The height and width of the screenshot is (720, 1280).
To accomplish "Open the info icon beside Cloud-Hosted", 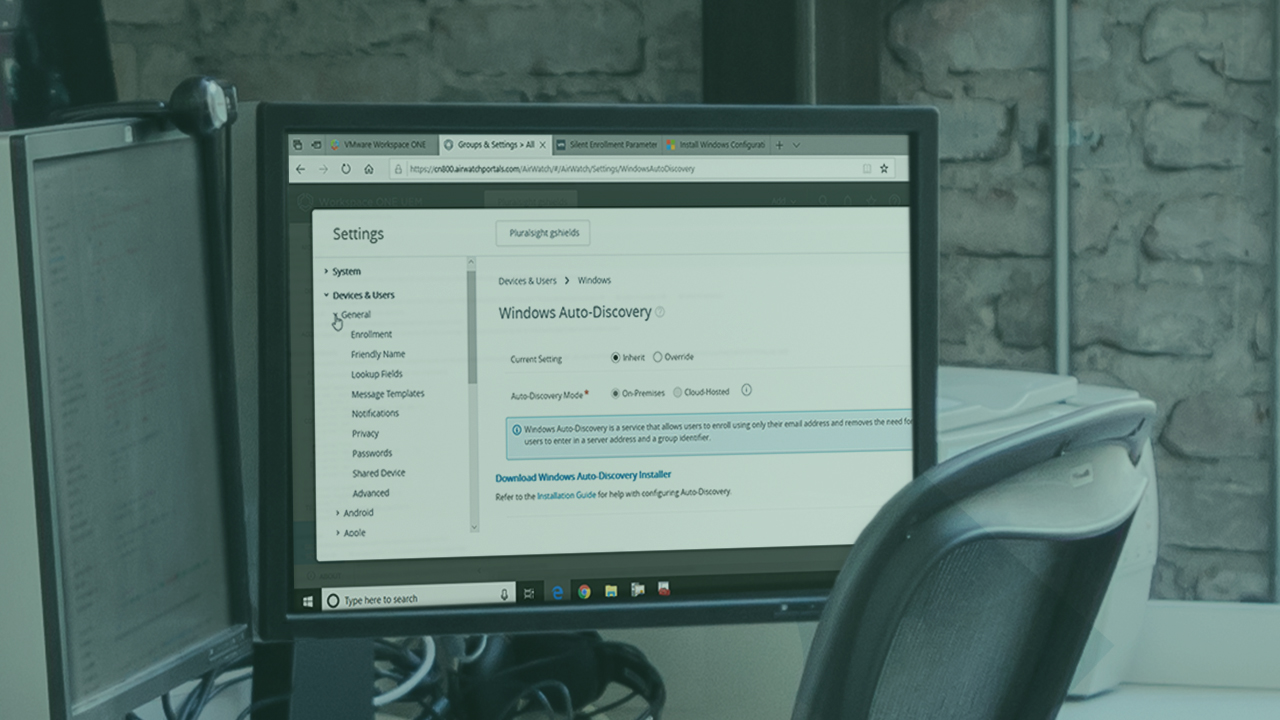I will (746, 391).
